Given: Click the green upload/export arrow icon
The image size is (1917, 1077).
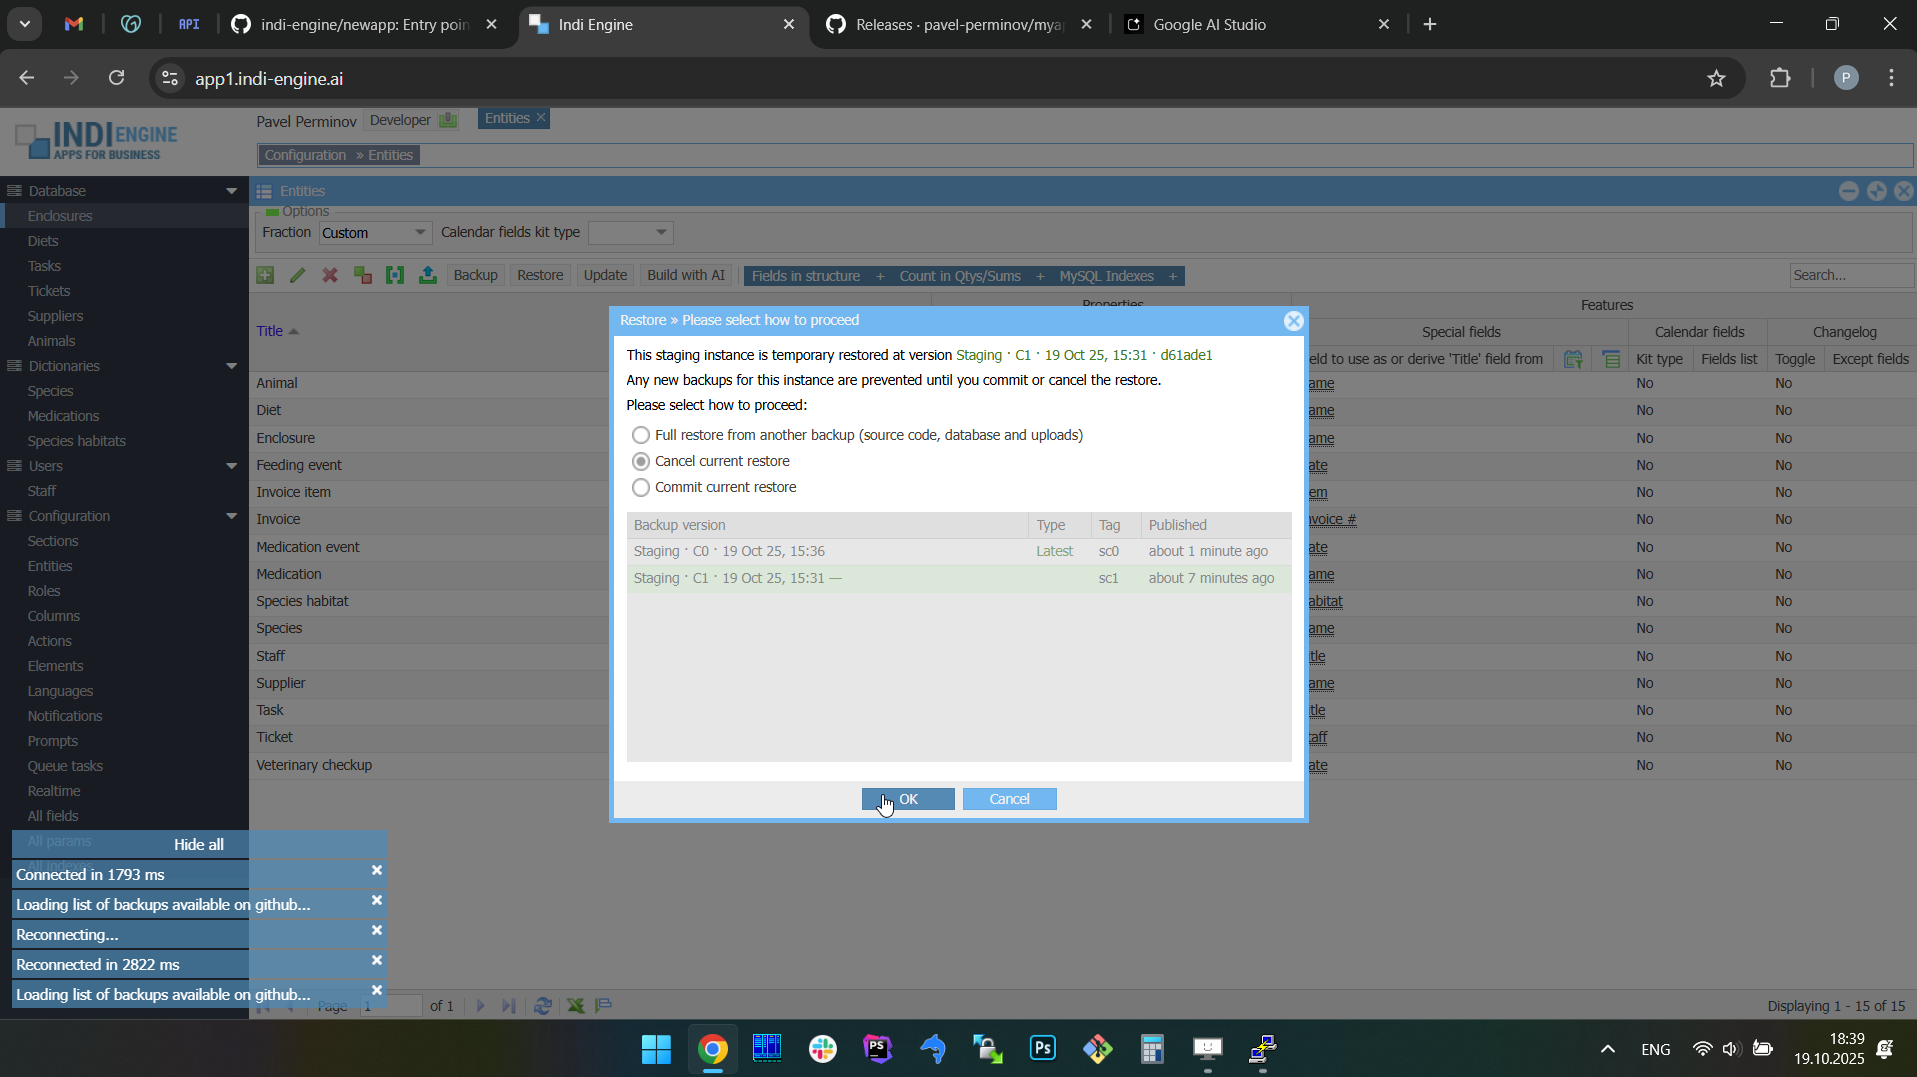Looking at the screenshot, I should point(428,276).
